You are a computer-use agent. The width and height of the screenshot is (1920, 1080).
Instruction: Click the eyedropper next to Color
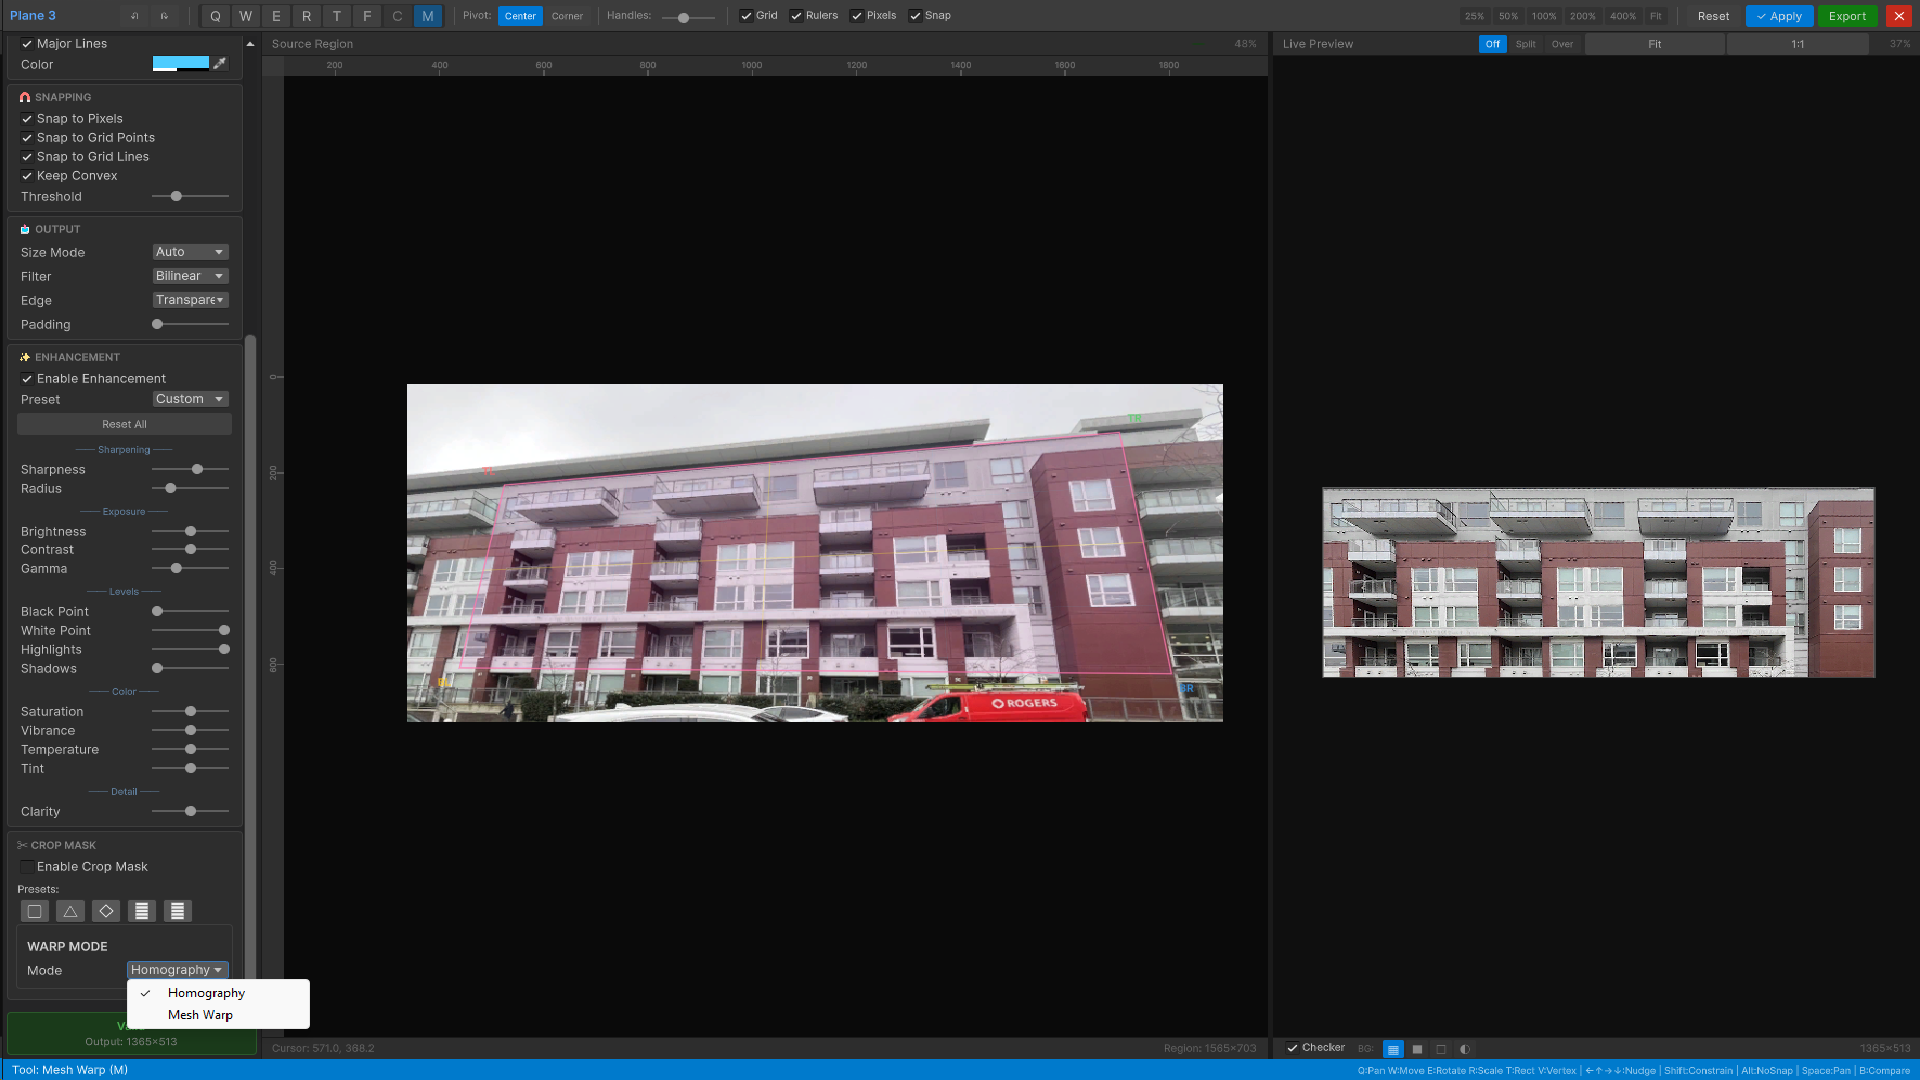[x=220, y=64]
